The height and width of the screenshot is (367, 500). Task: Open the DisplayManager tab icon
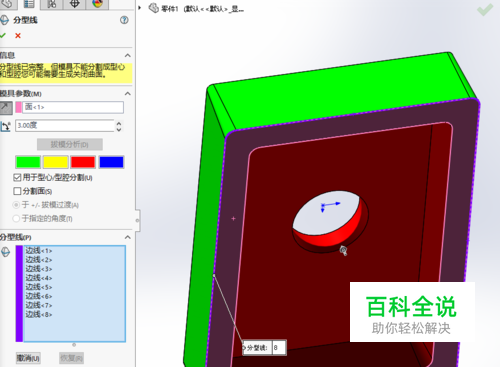coord(97,4)
